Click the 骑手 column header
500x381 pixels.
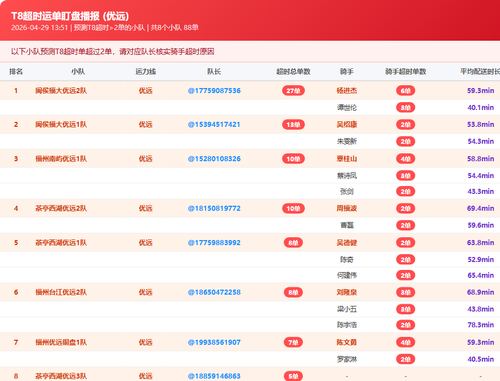[347, 71]
